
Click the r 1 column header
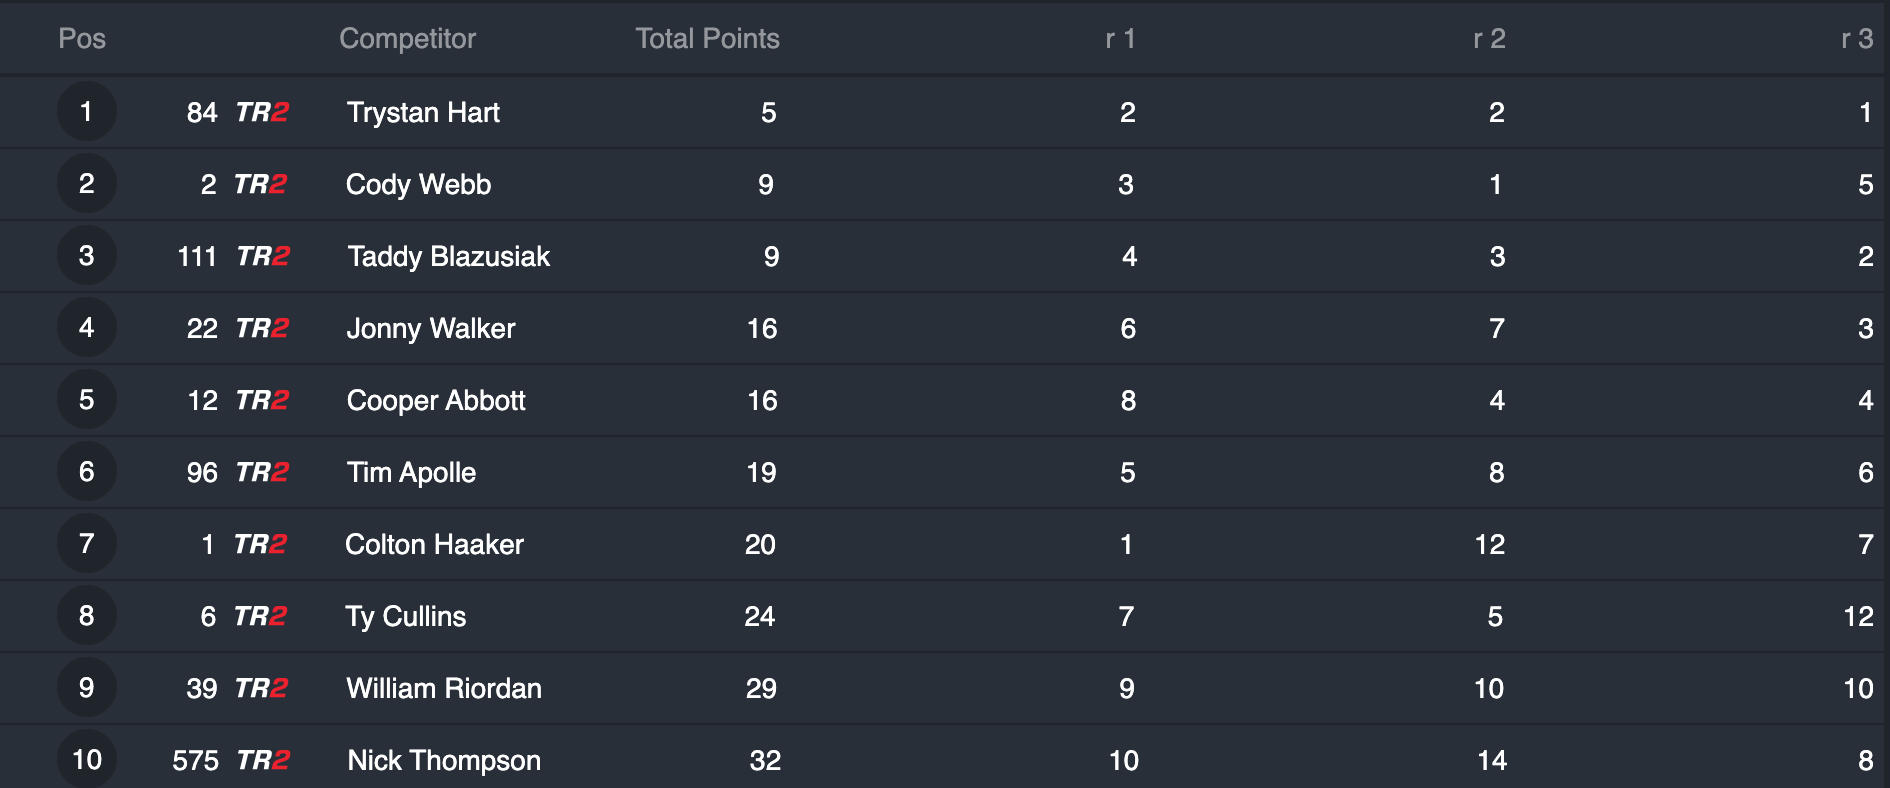(1120, 38)
